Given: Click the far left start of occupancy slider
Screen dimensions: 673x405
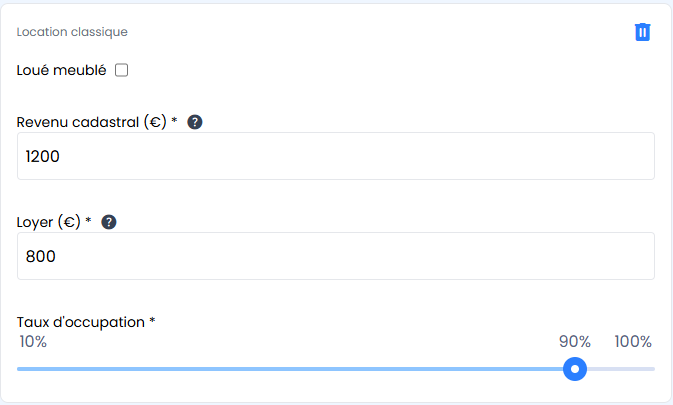Looking at the screenshot, I should tap(19, 369).
